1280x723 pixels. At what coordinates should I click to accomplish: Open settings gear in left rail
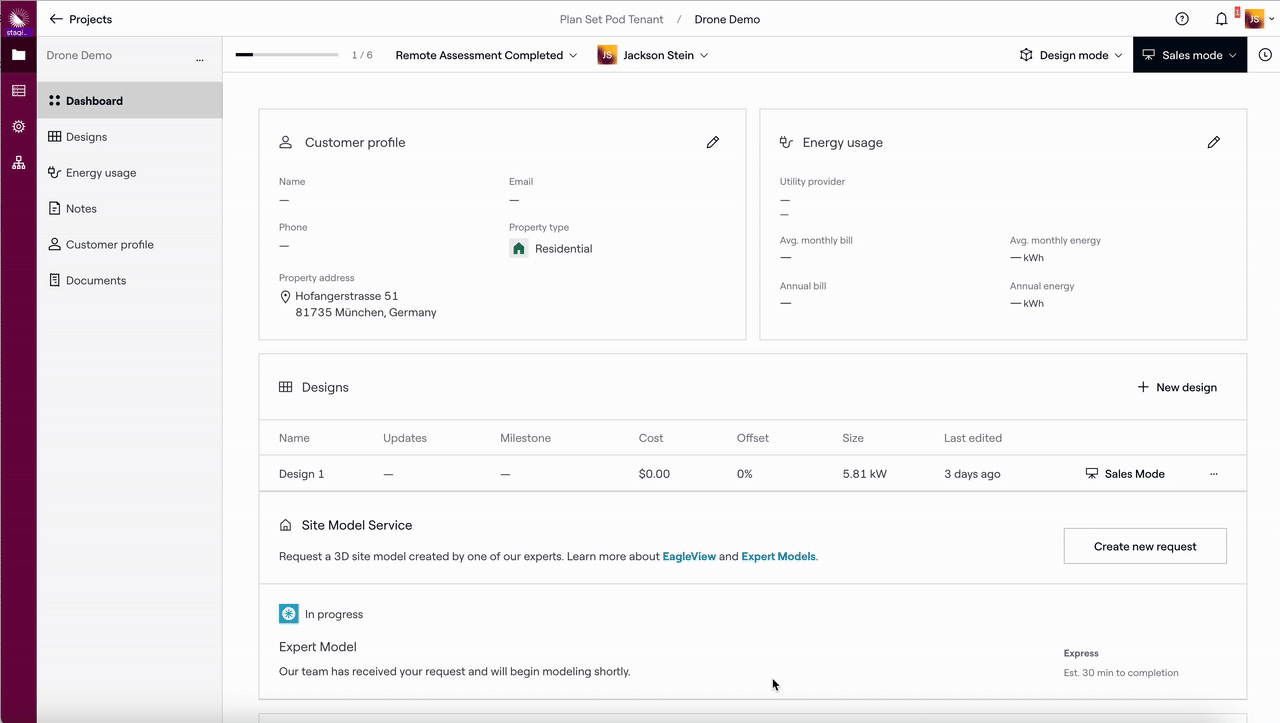pyautogui.click(x=18, y=127)
